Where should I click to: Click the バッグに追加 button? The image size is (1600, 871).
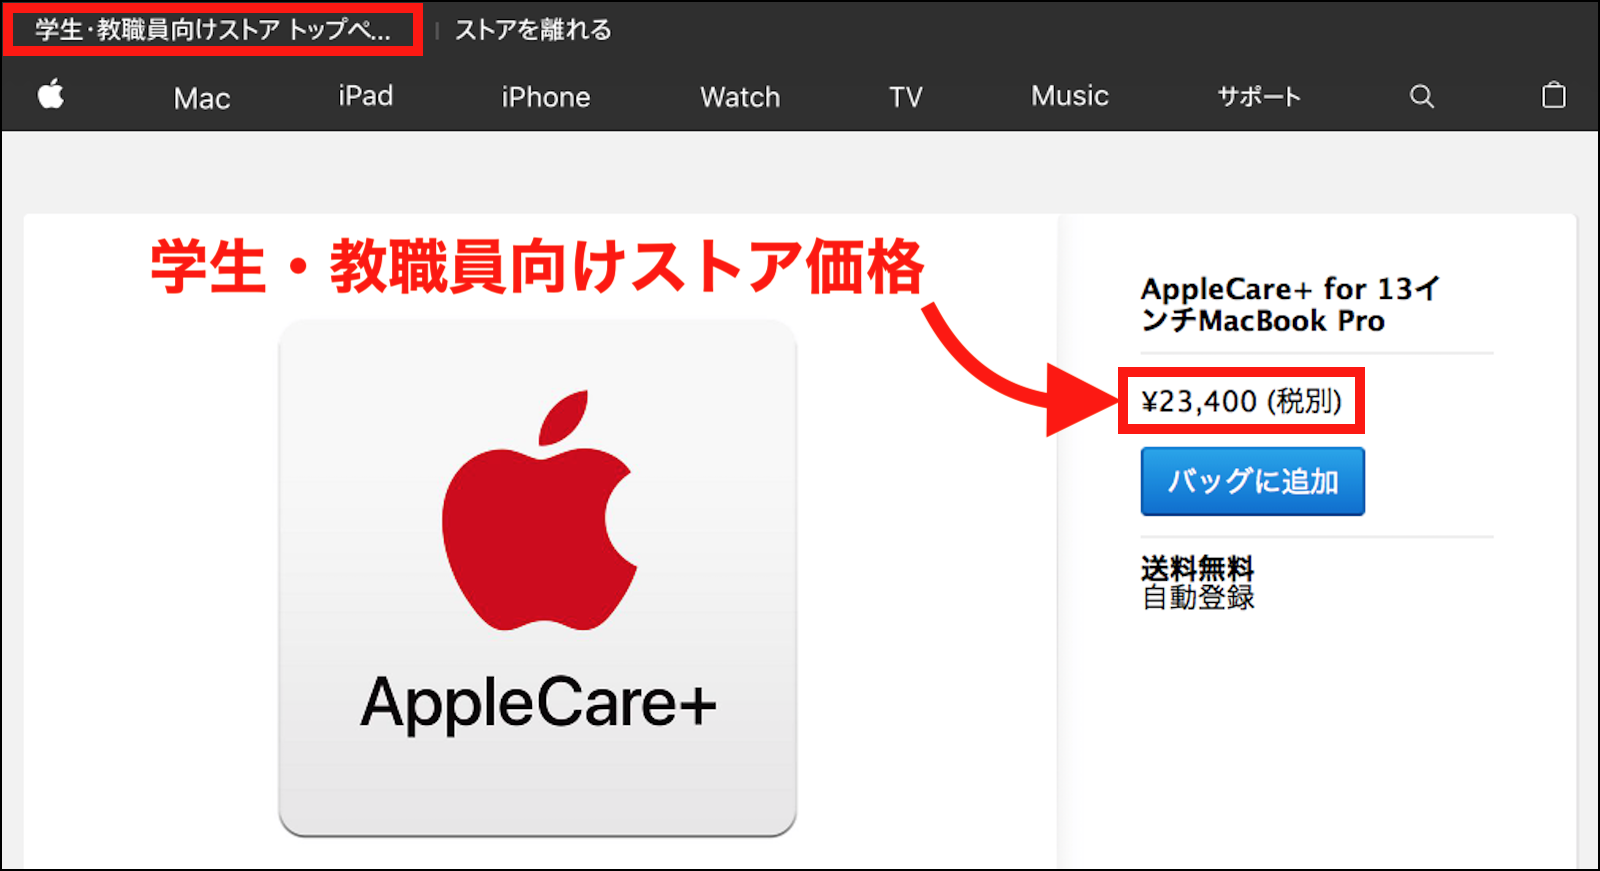pyautogui.click(x=1252, y=481)
